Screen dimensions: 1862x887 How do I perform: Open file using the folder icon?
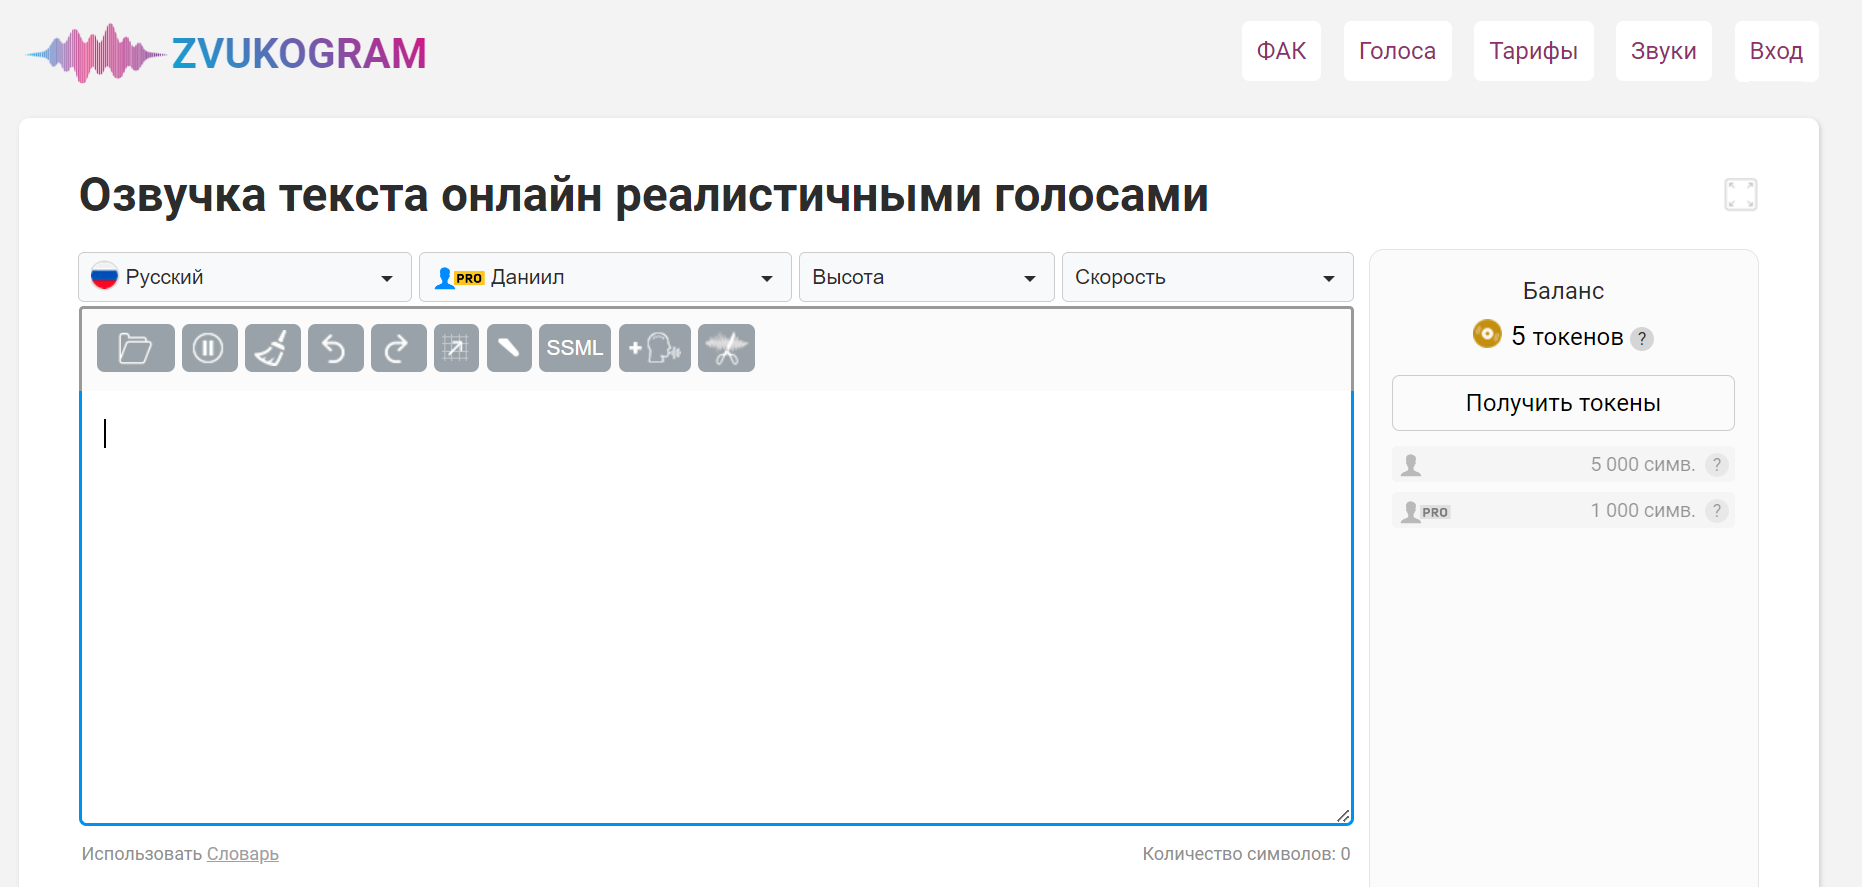pos(136,348)
